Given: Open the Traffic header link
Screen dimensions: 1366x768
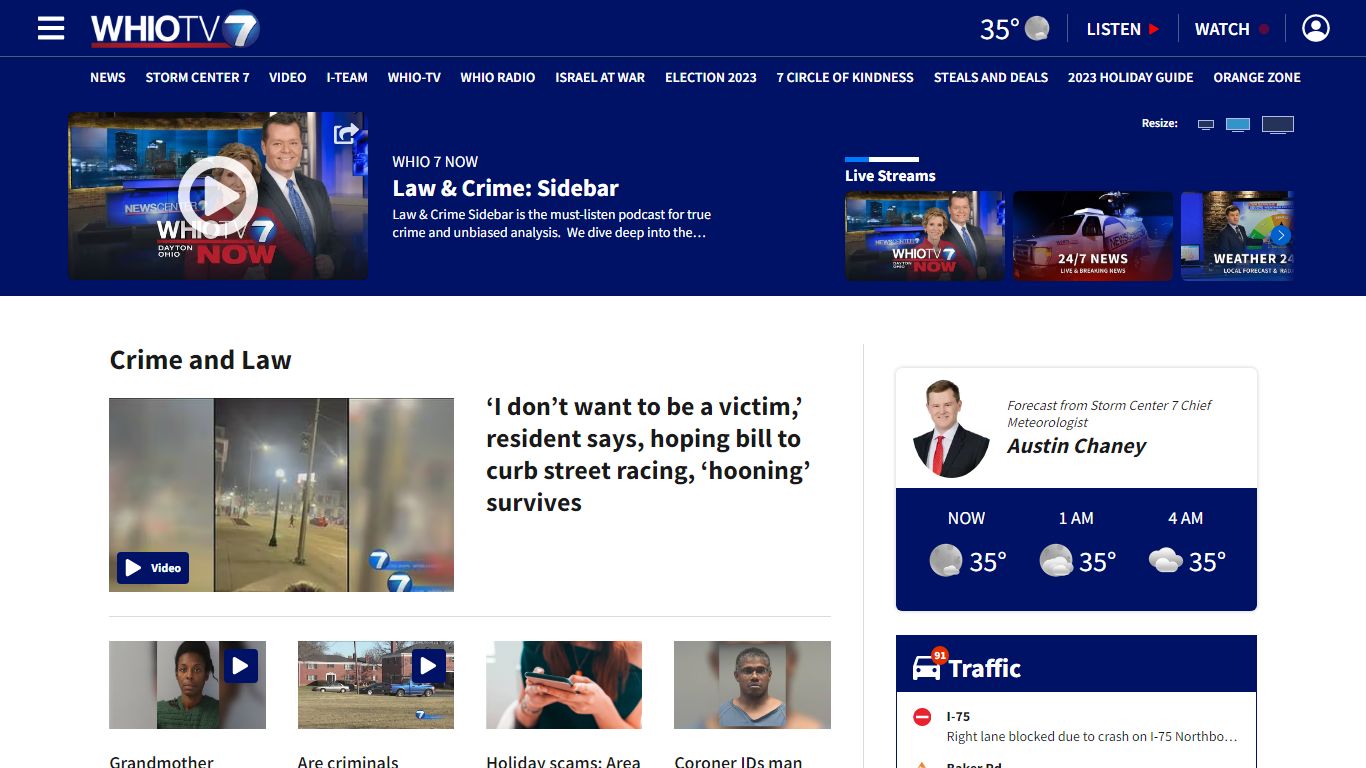Looking at the screenshot, I should click(985, 668).
